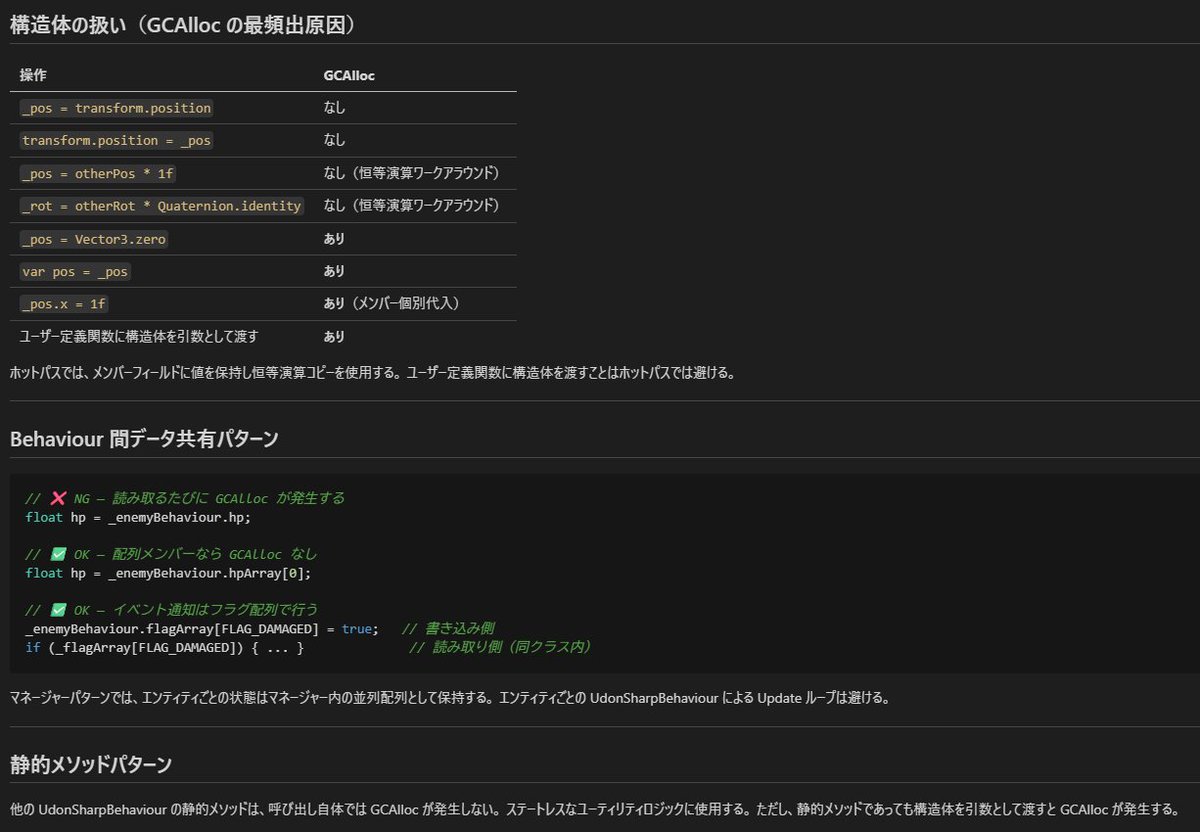Viewport: 1200px width, 832px height.
Task: Click the red cross NG comment line
Action: [x=185, y=497]
